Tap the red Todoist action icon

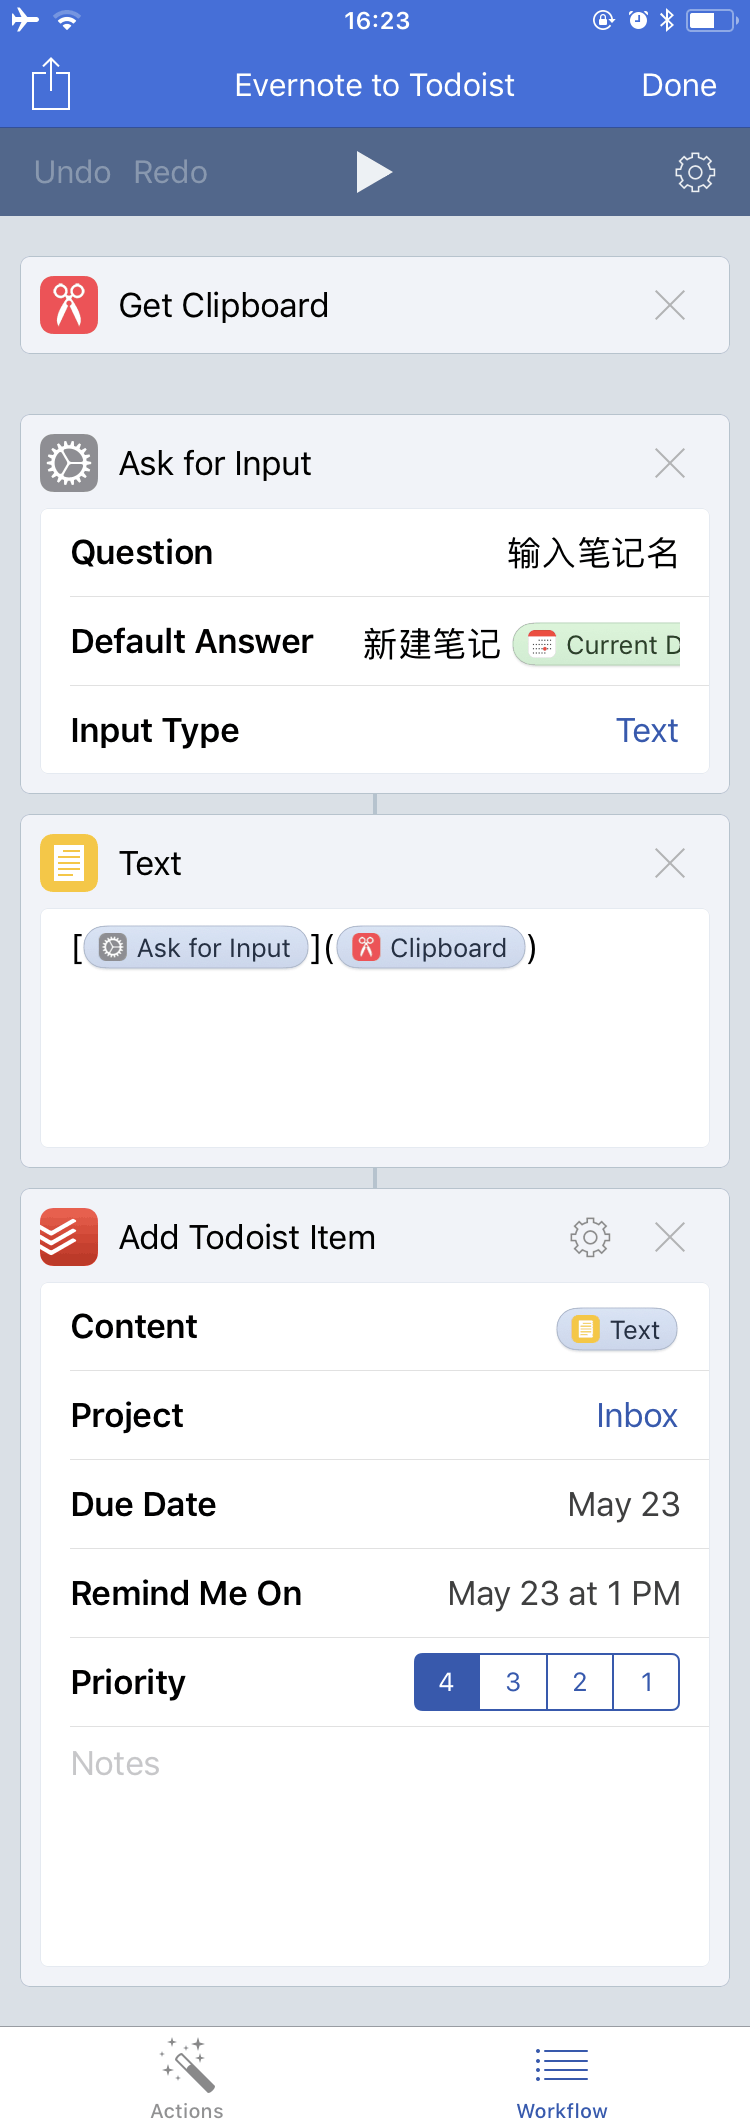(x=69, y=1237)
